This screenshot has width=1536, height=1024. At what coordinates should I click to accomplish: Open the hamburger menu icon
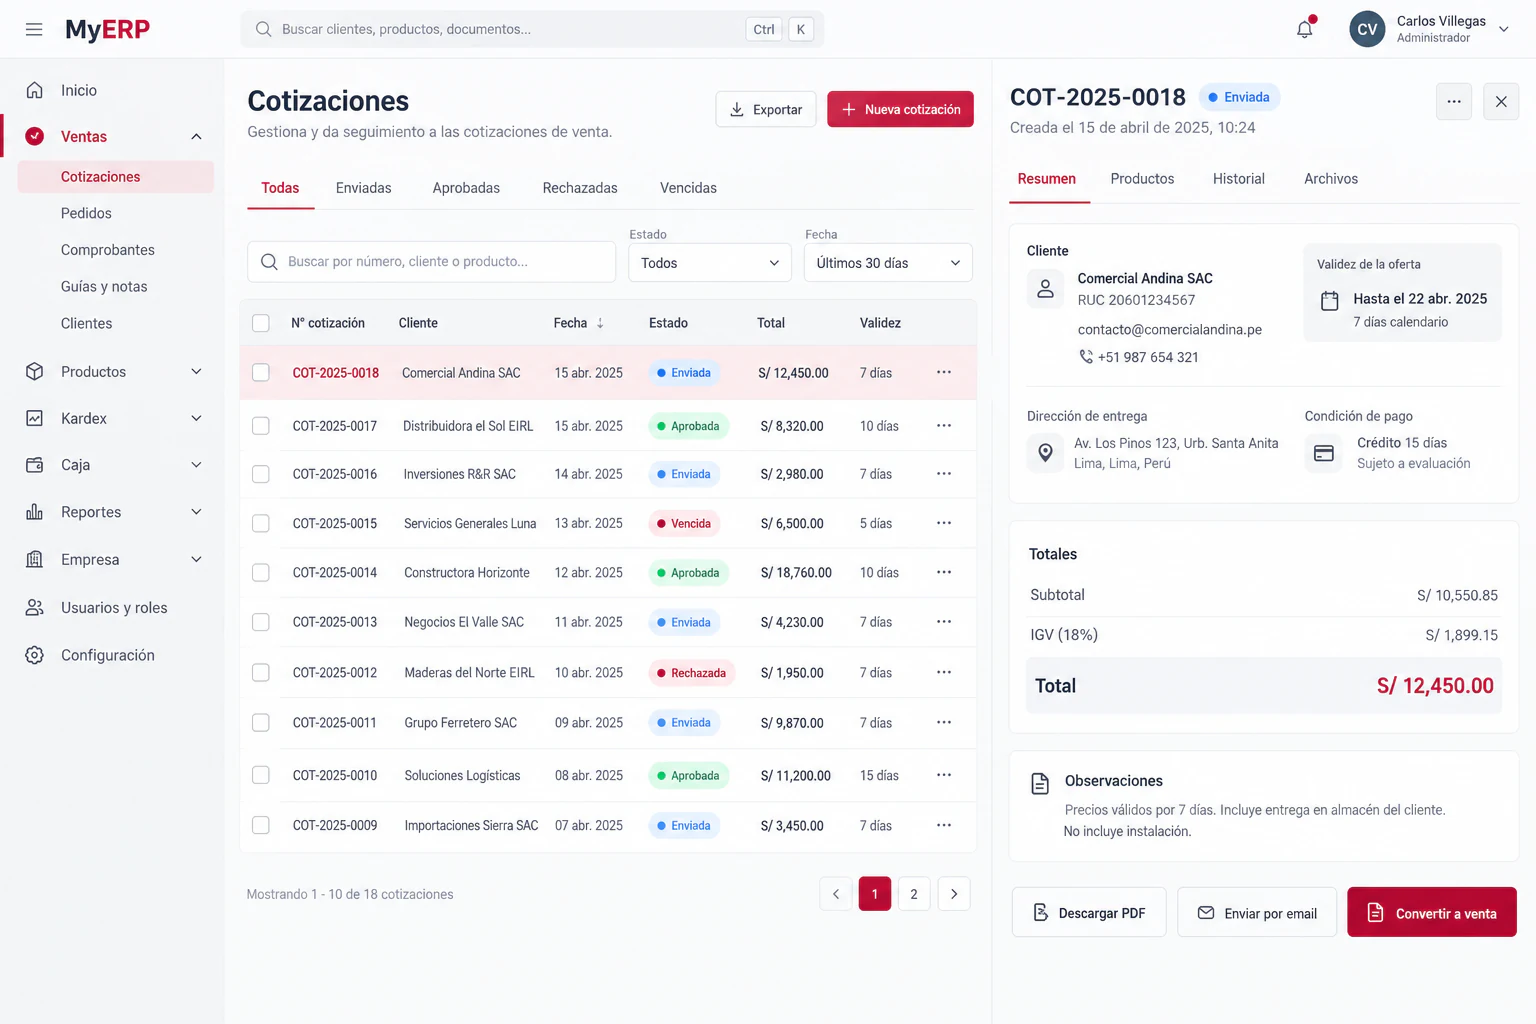(x=34, y=29)
